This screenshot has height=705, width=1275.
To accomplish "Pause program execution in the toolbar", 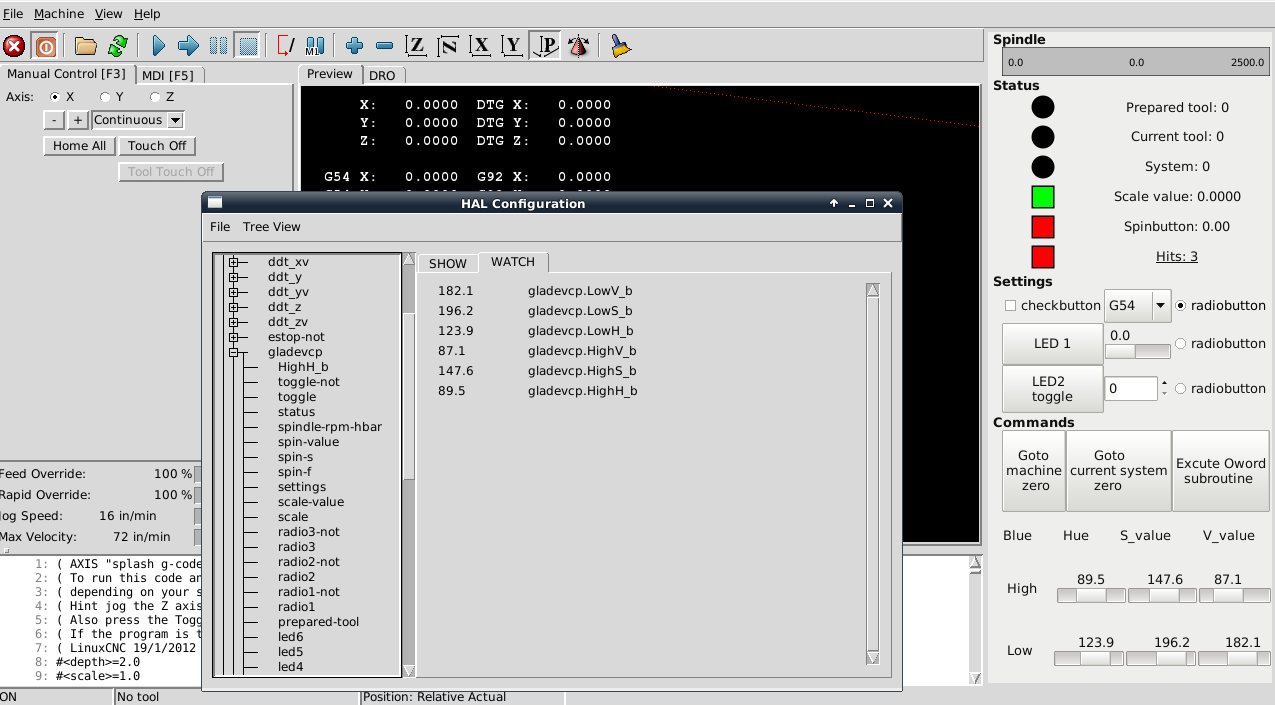I will tap(218, 46).
